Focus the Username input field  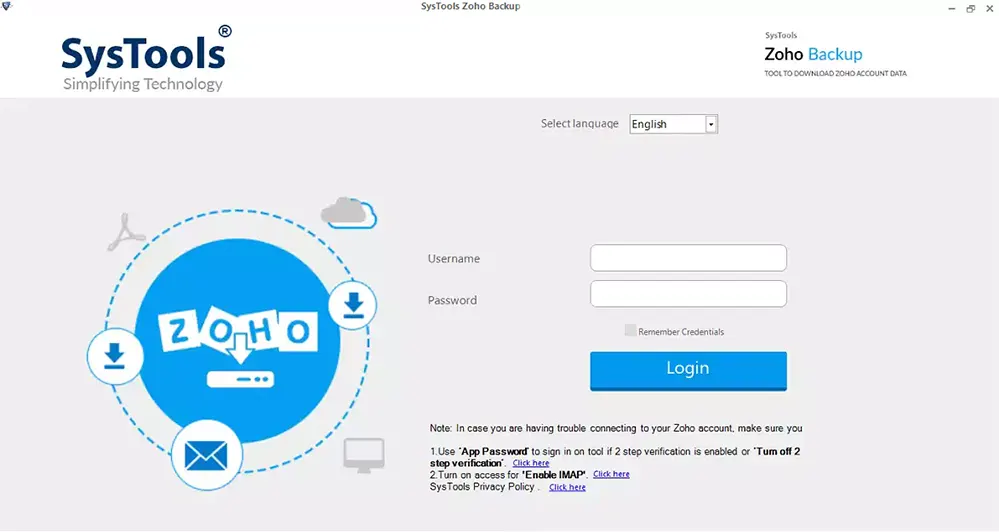pyautogui.click(x=688, y=258)
